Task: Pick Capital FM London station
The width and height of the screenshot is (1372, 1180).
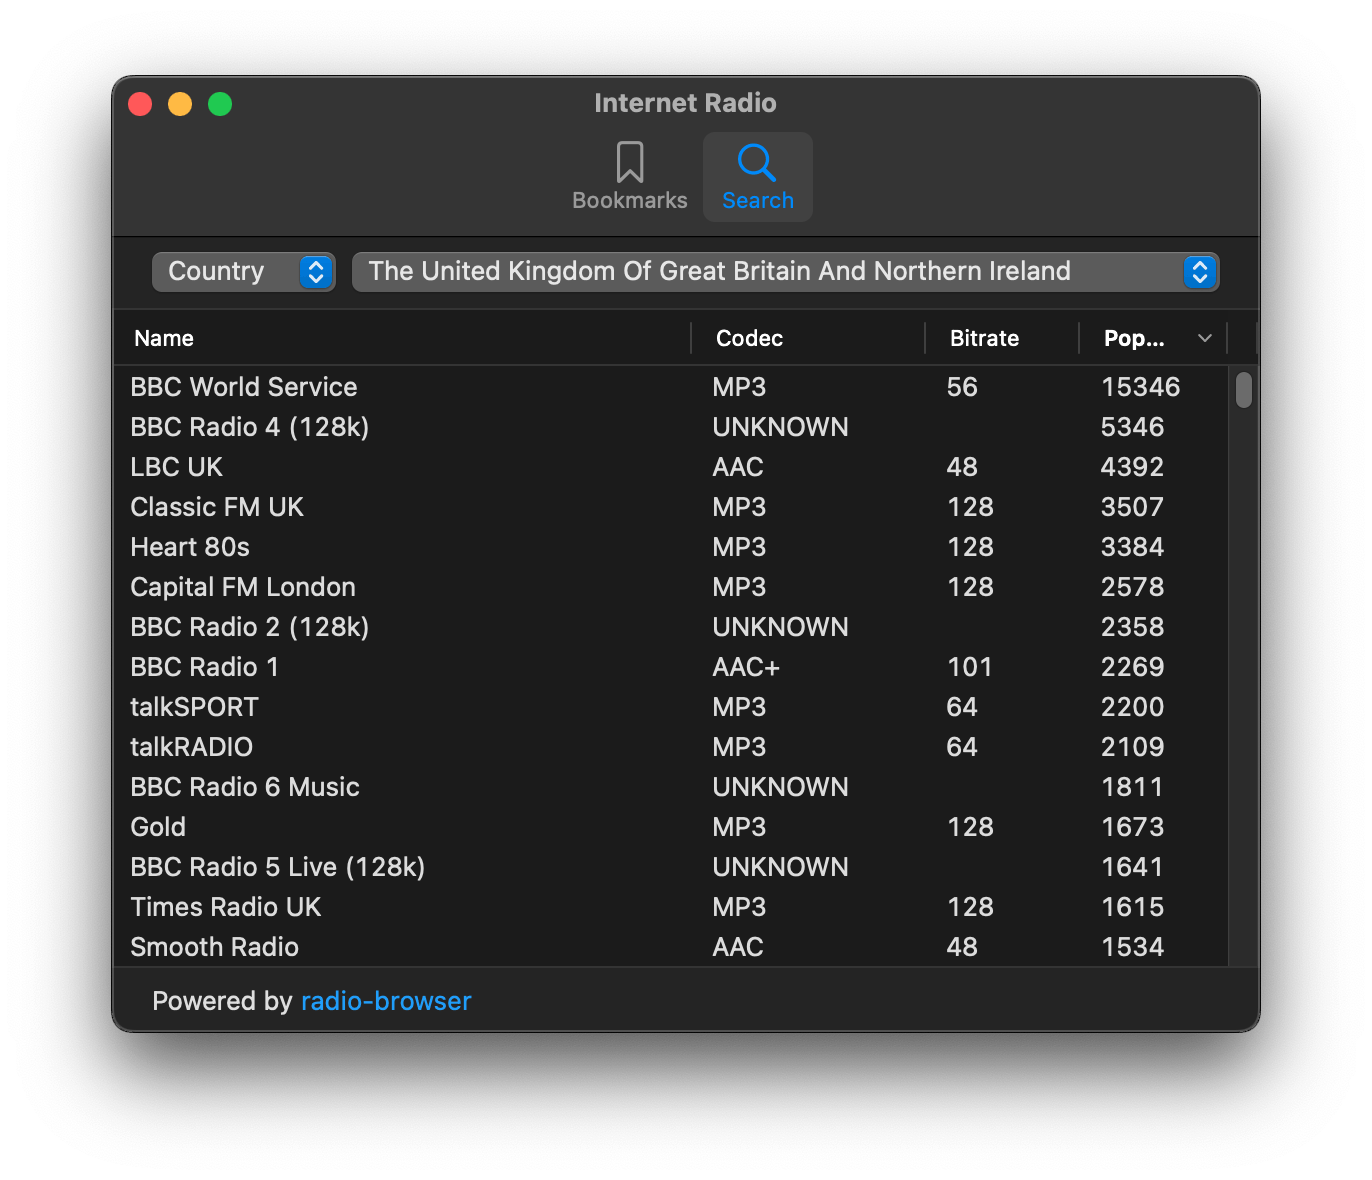Action: coord(671,587)
